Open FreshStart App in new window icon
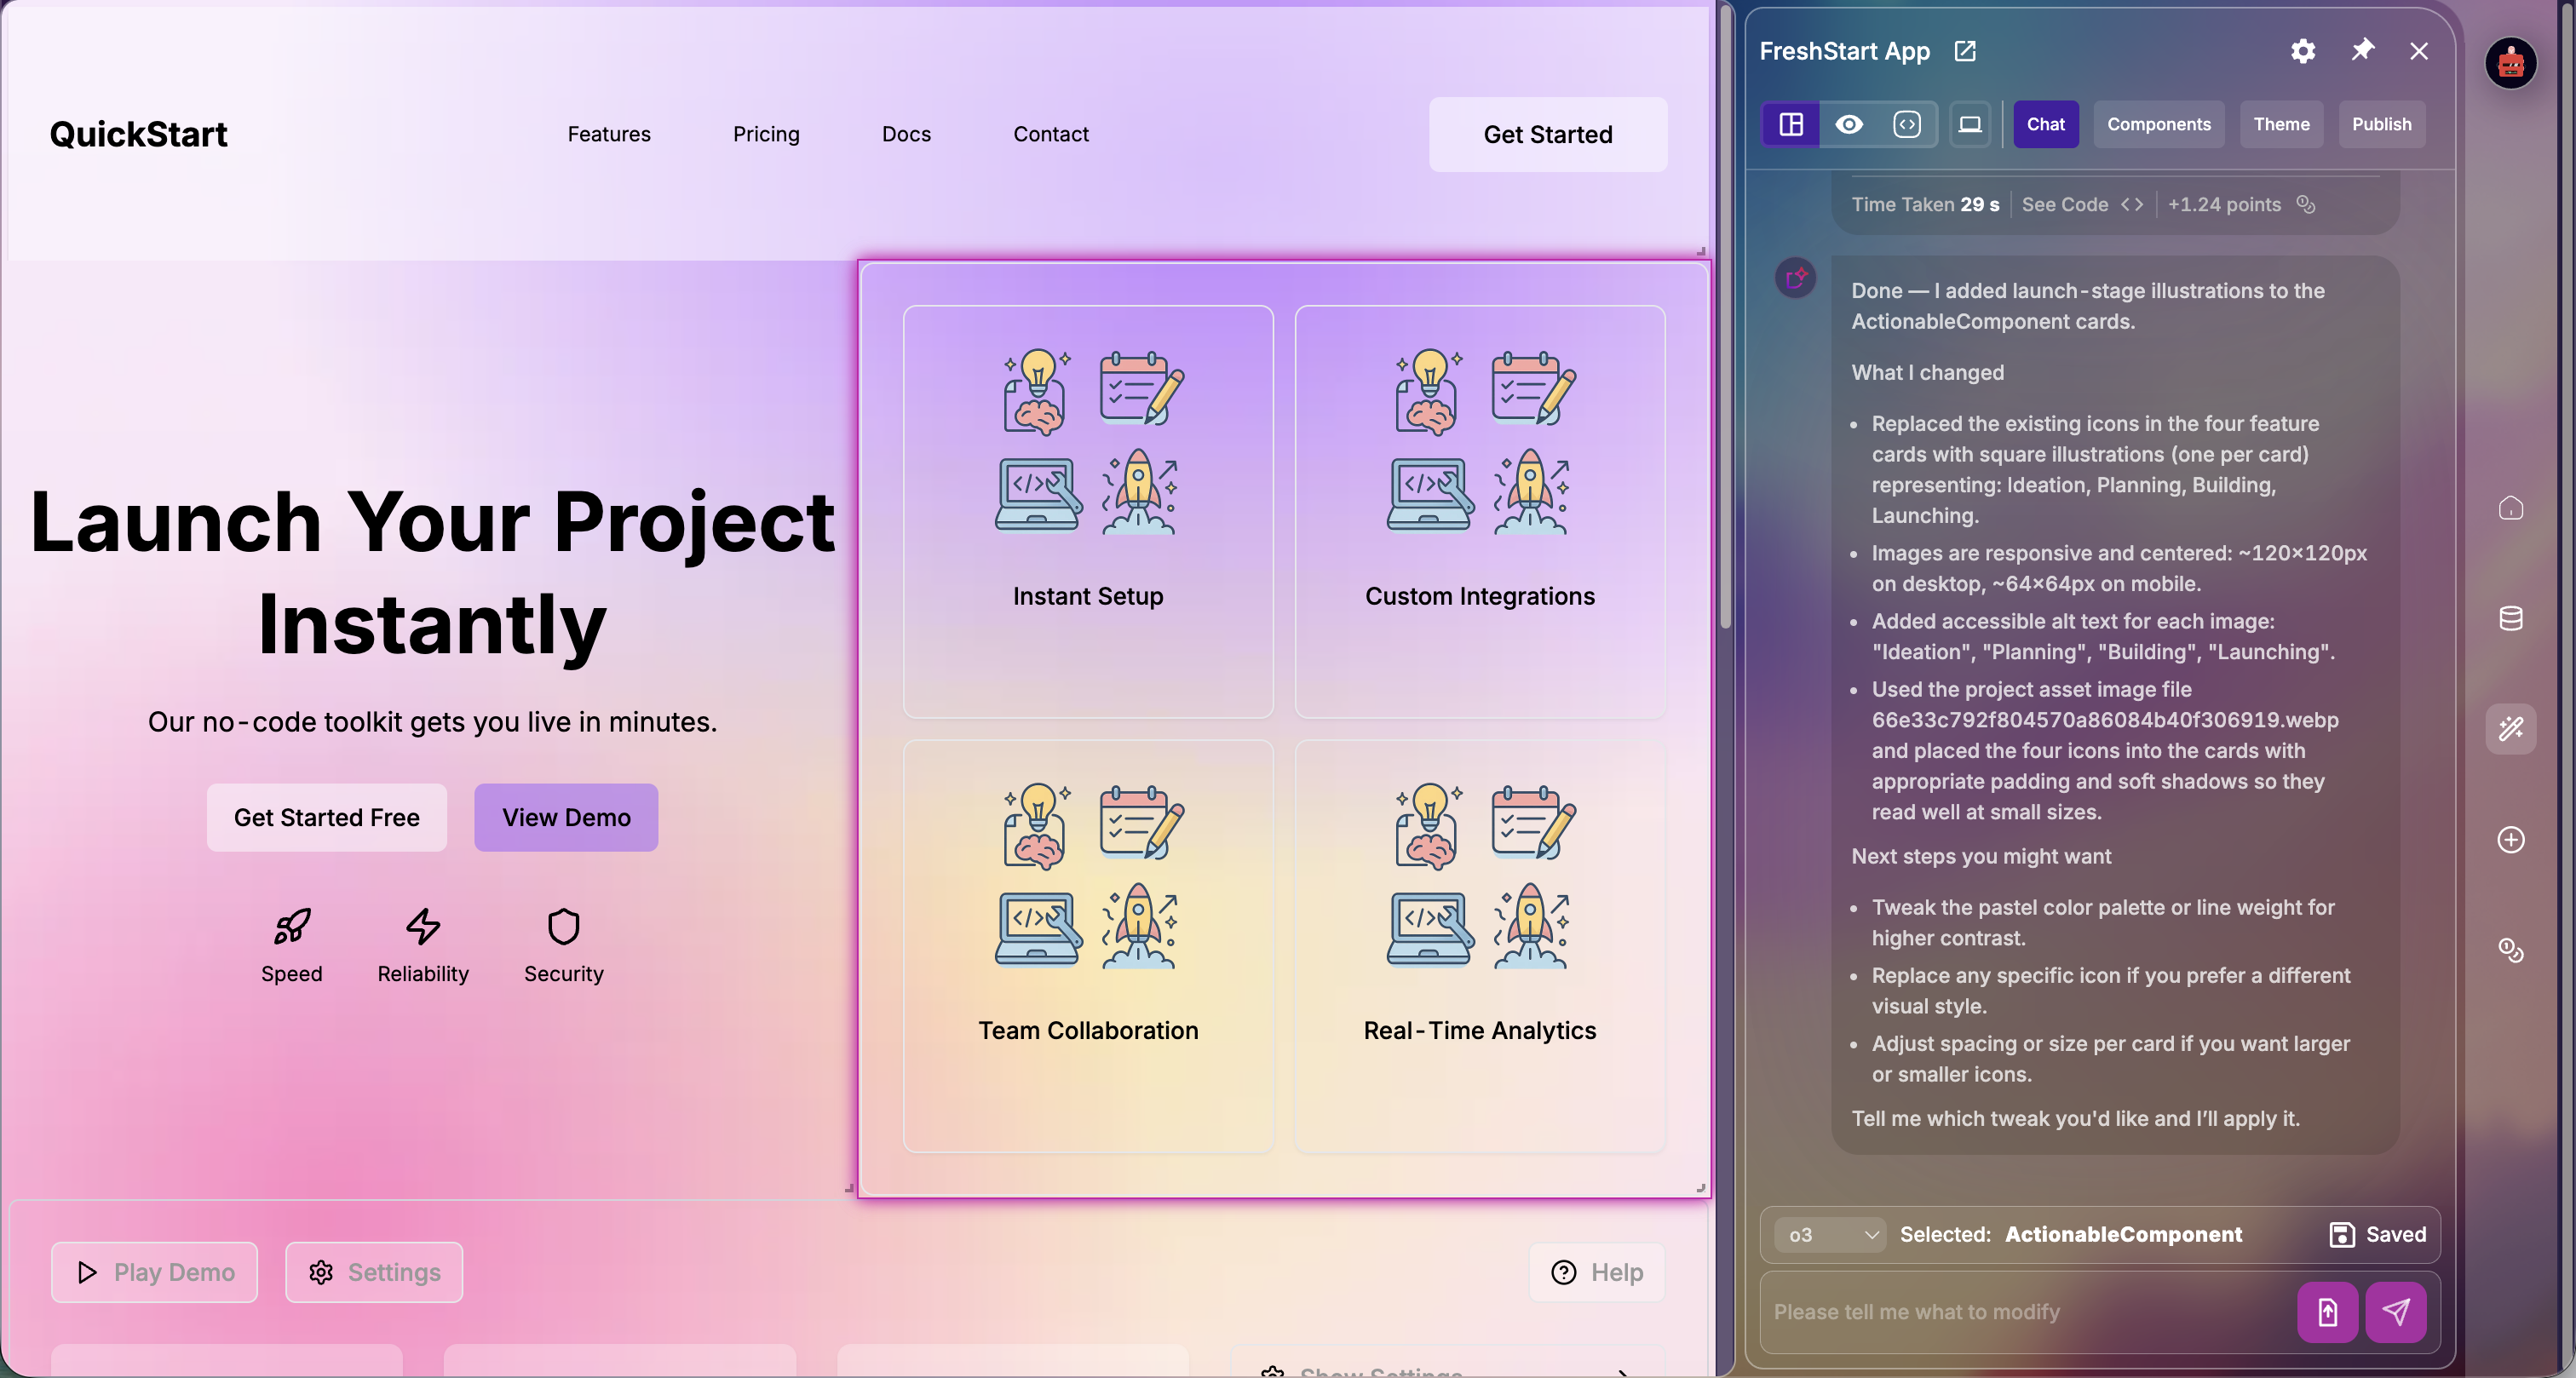The image size is (2576, 1378). (x=1965, y=51)
